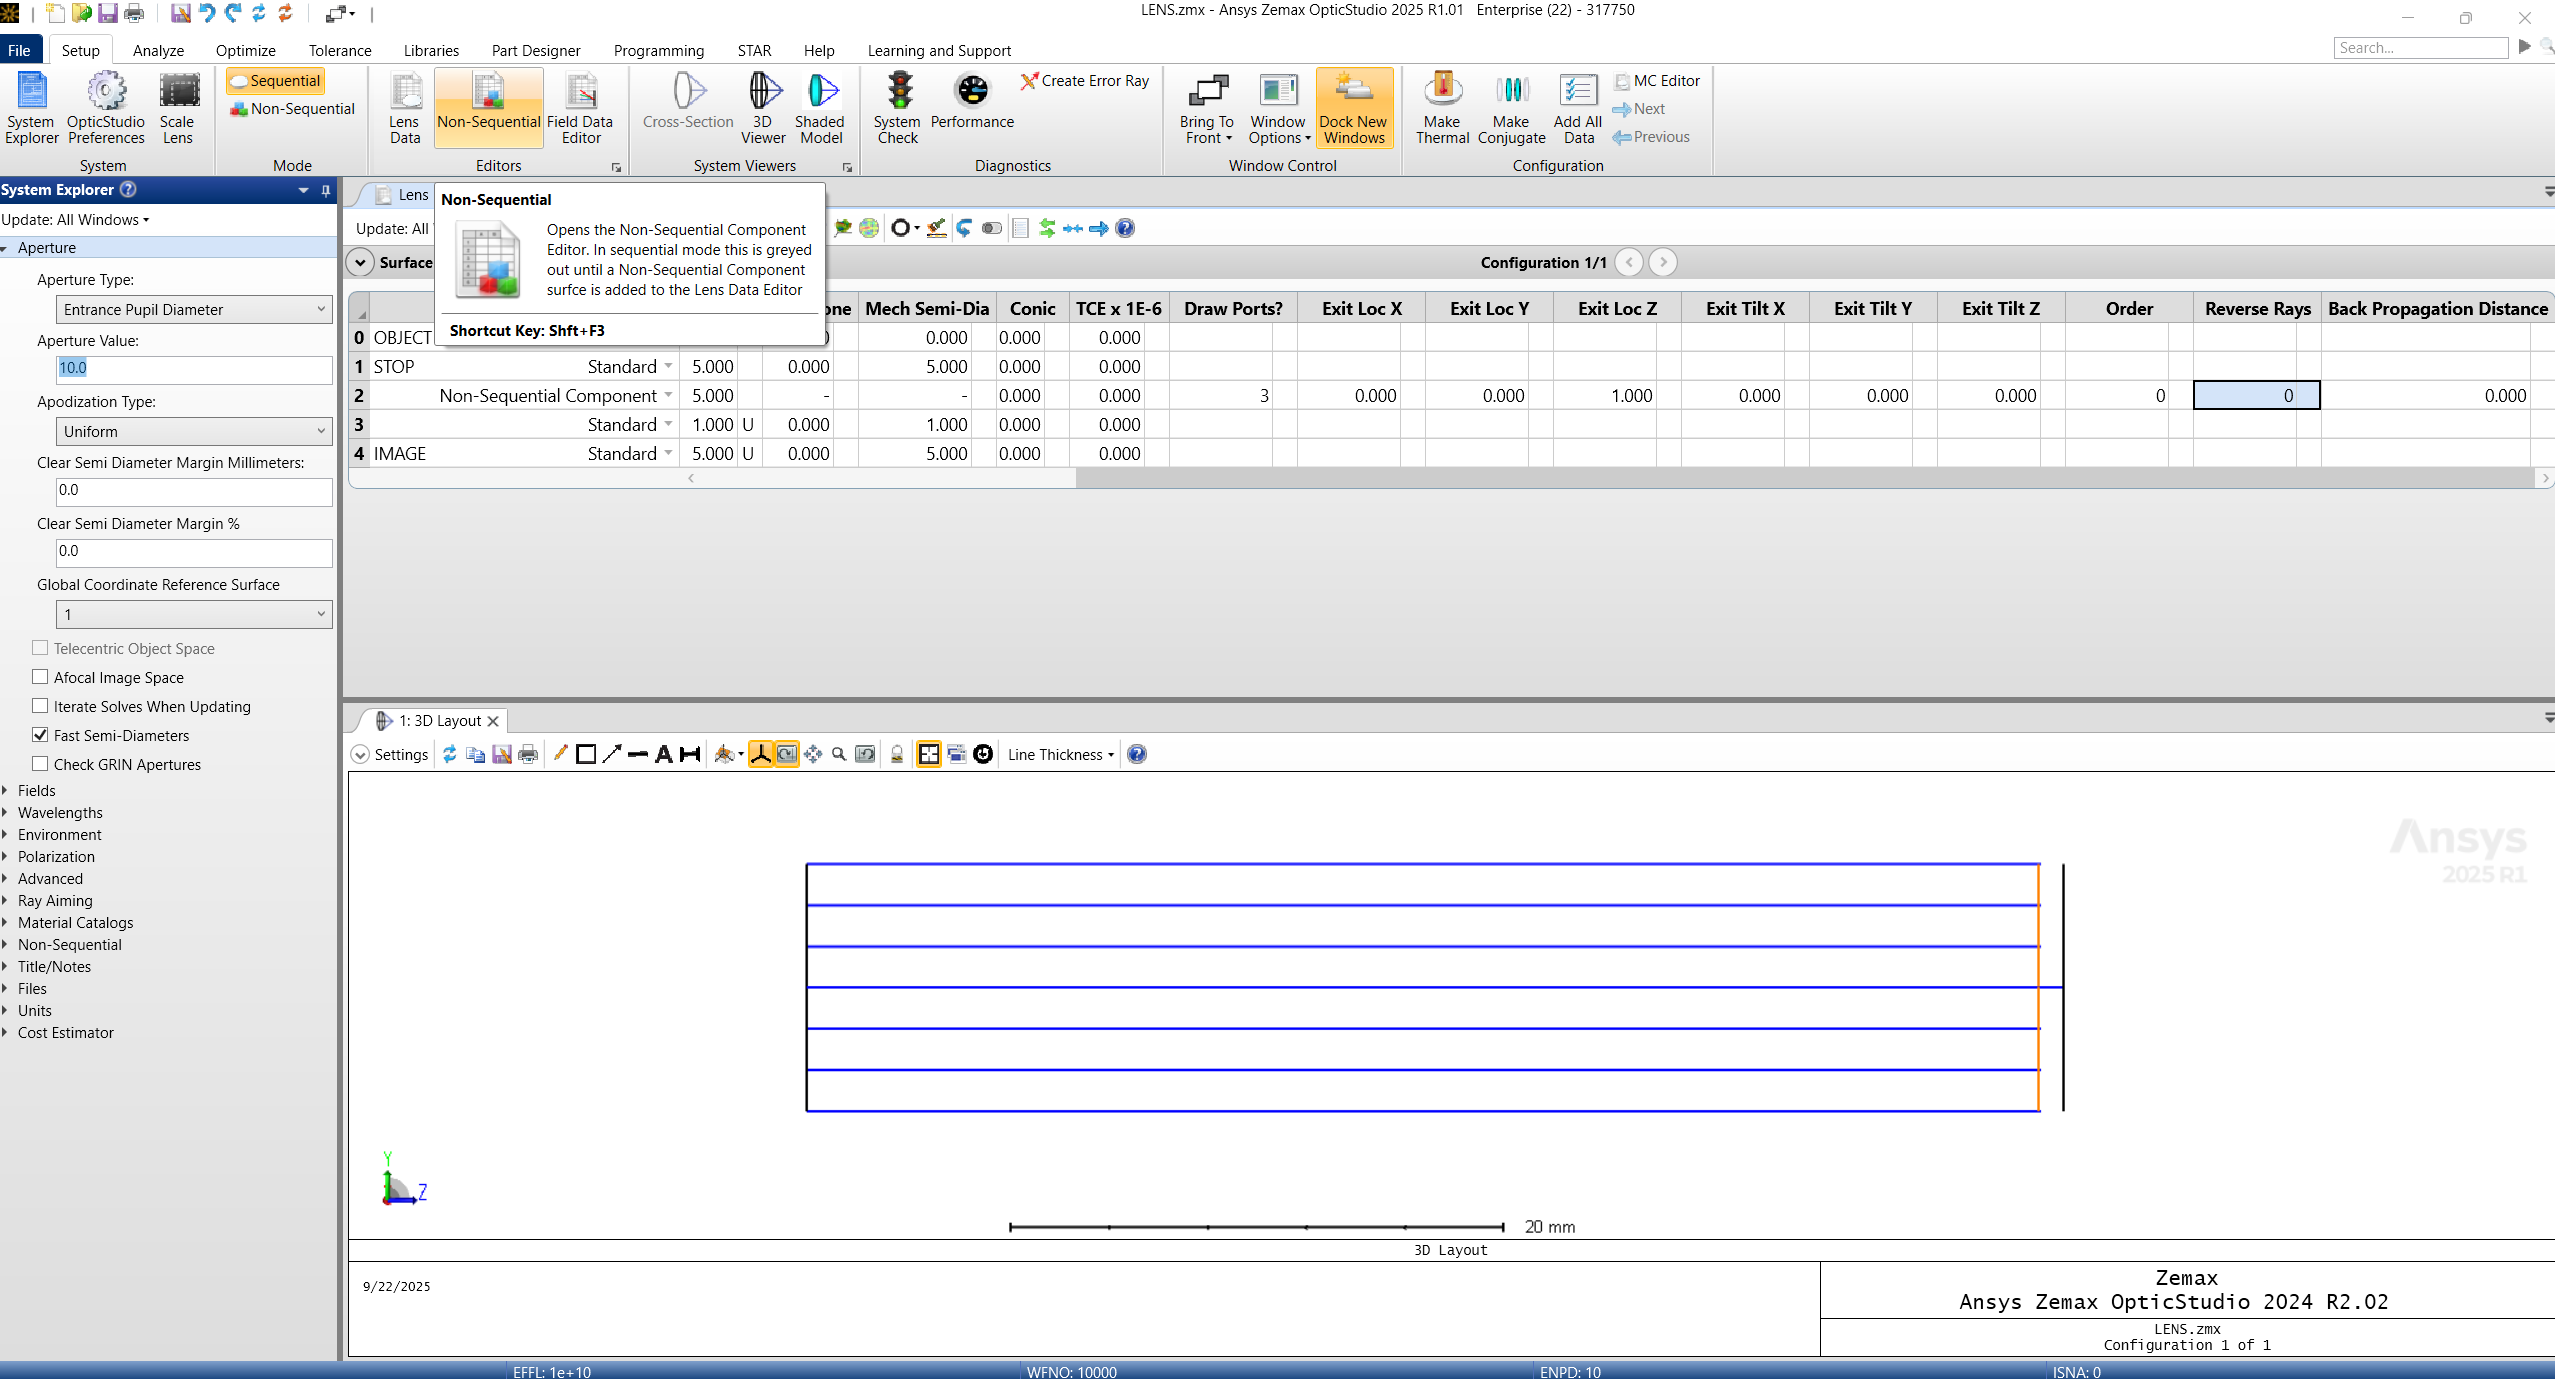Click the zoom magnifier in 3D Layout toolbar
This screenshot has width=2555, height=1379.
(x=839, y=754)
